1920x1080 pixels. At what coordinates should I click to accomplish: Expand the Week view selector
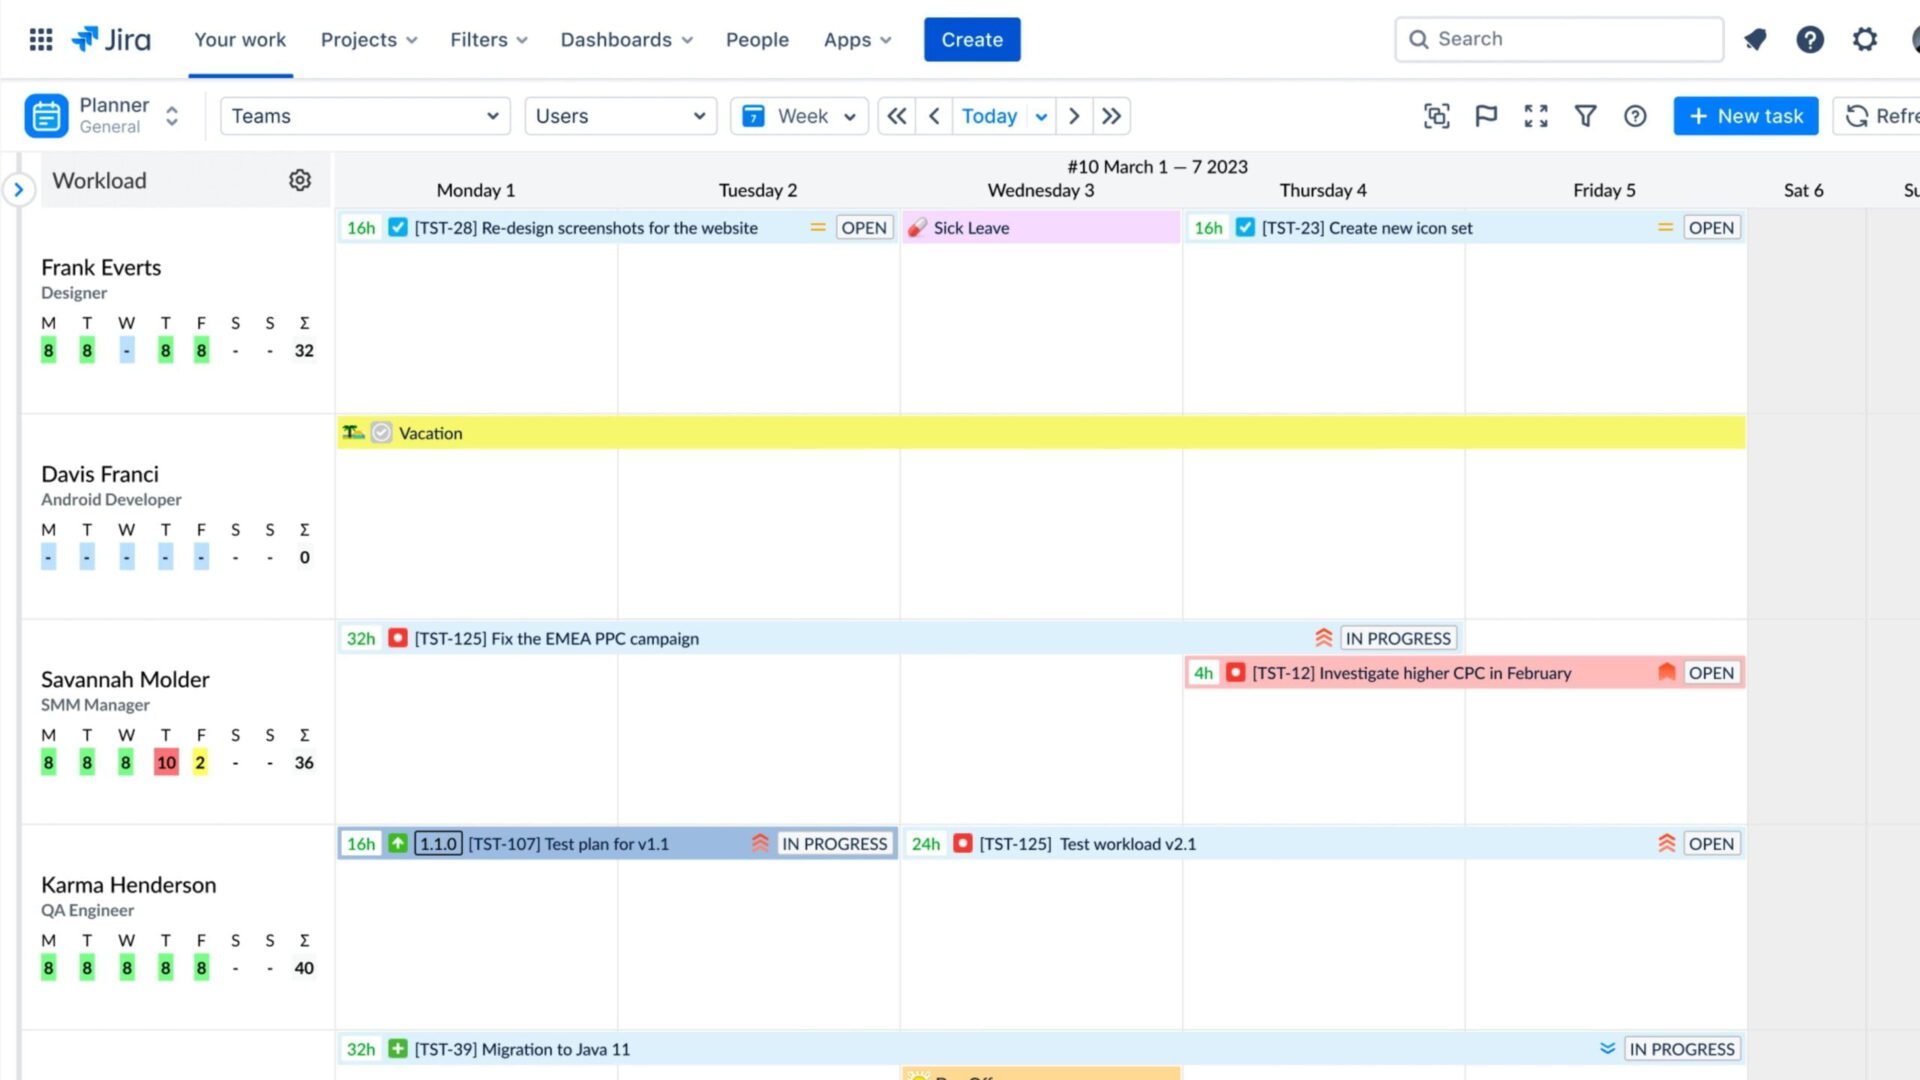(x=799, y=115)
